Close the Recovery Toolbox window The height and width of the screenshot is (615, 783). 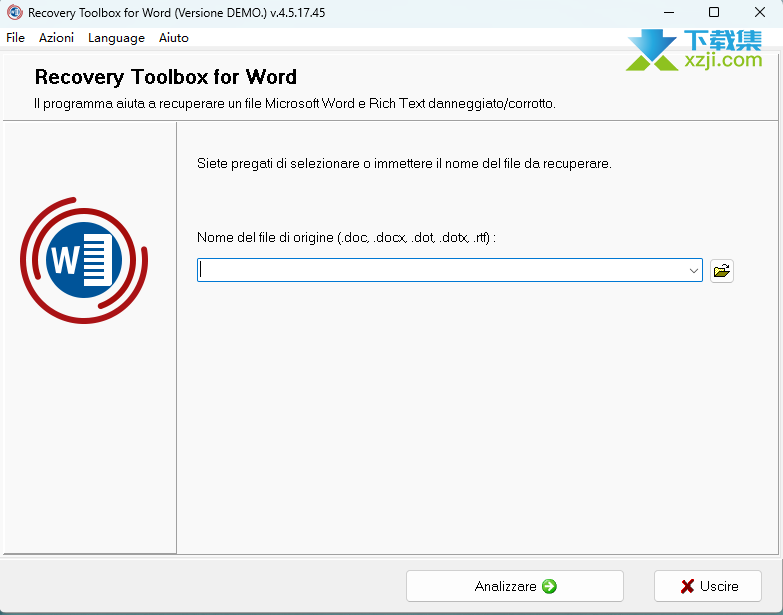tap(760, 12)
